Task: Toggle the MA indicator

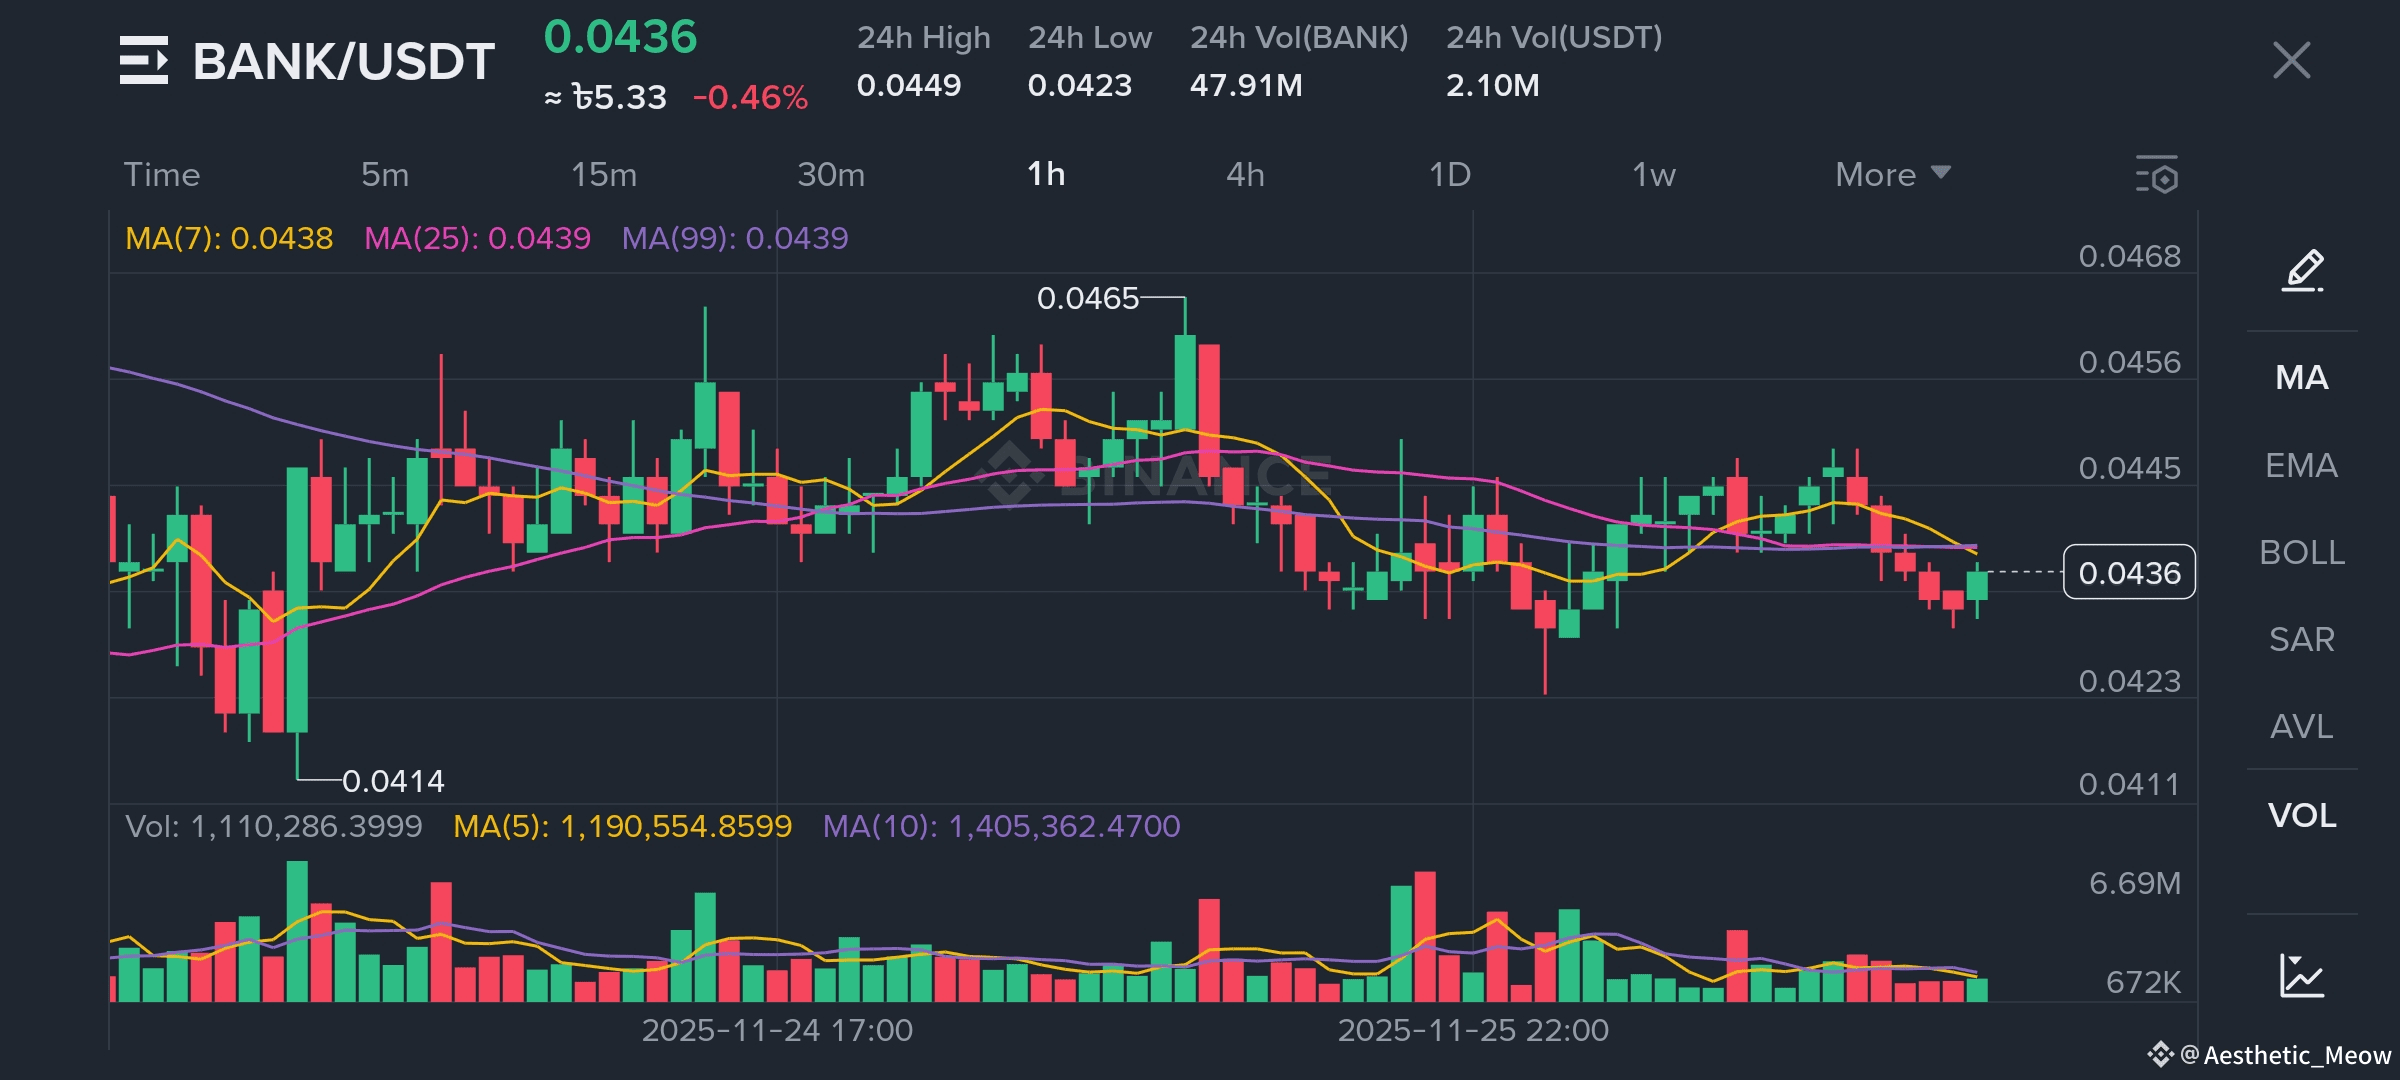Action: 2301,378
